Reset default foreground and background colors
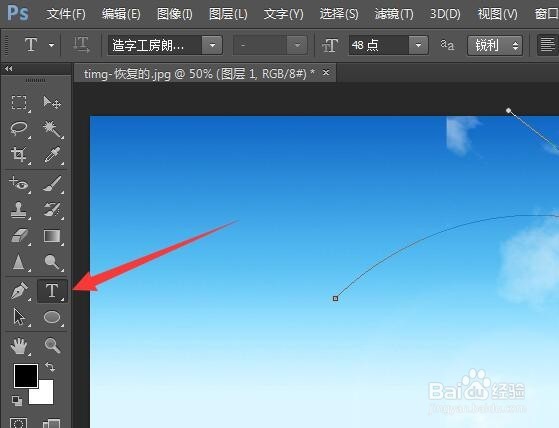The width and height of the screenshot is (559, 428). tap(17, 401)
